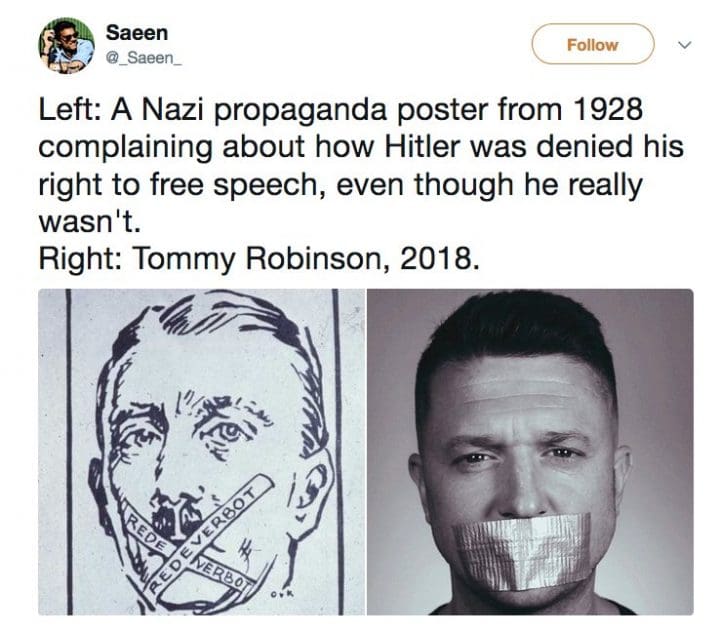Click the Follow button
Screen dimensions: 720x632
point(592,44)
